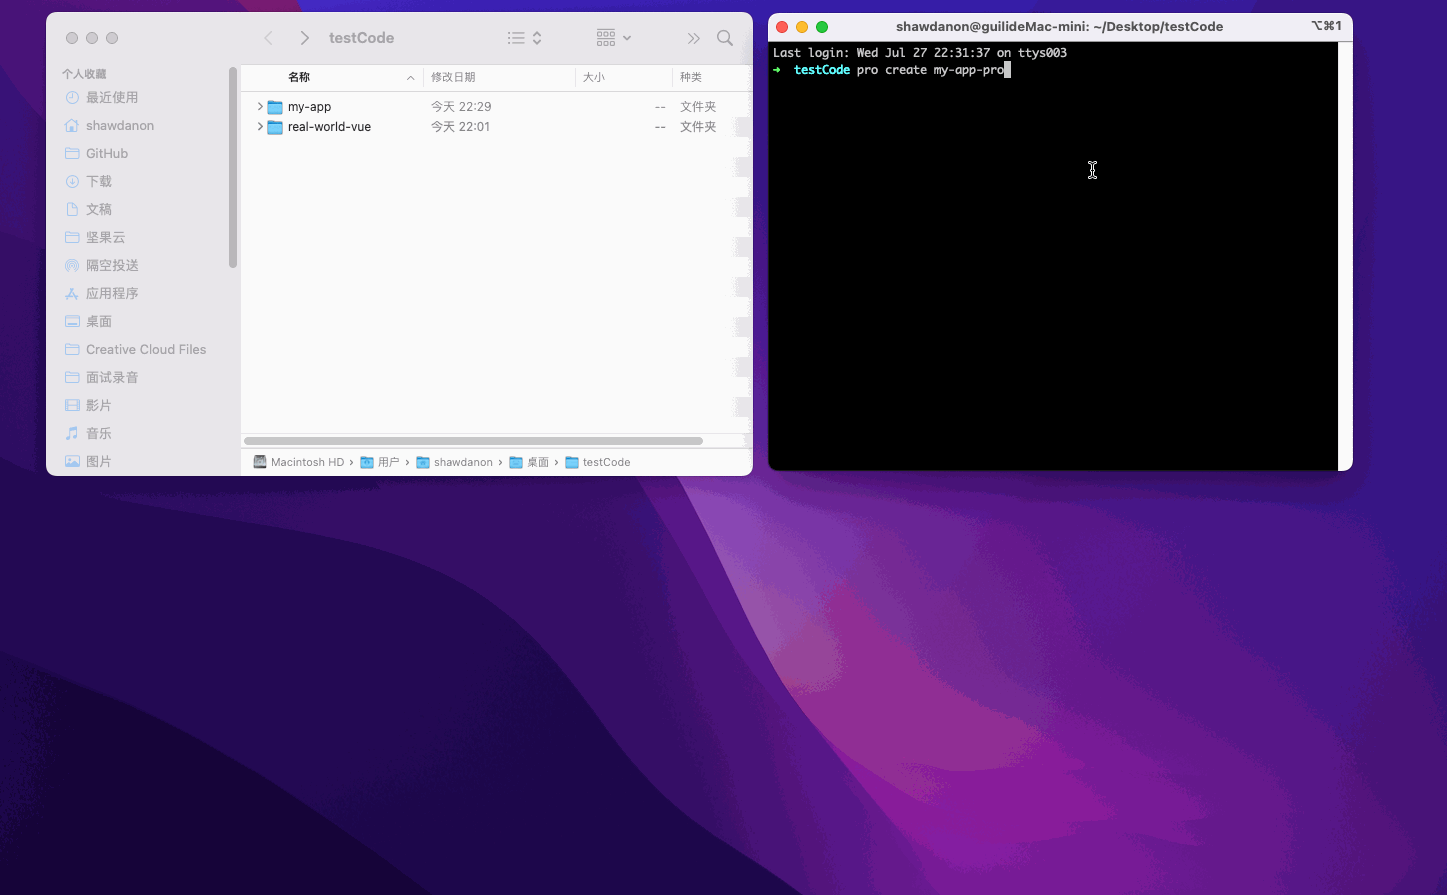Open Creative Cloud Files in the sidebar
The image size is (1447, 895).
145,350
